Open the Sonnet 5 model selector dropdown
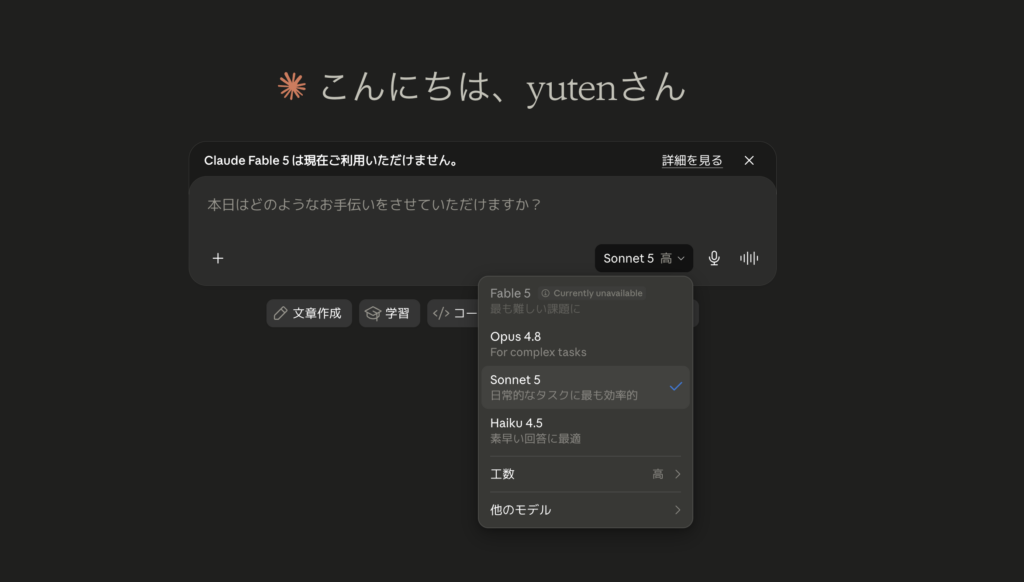The image size is (1024, 582). click(x=643, y=258)
